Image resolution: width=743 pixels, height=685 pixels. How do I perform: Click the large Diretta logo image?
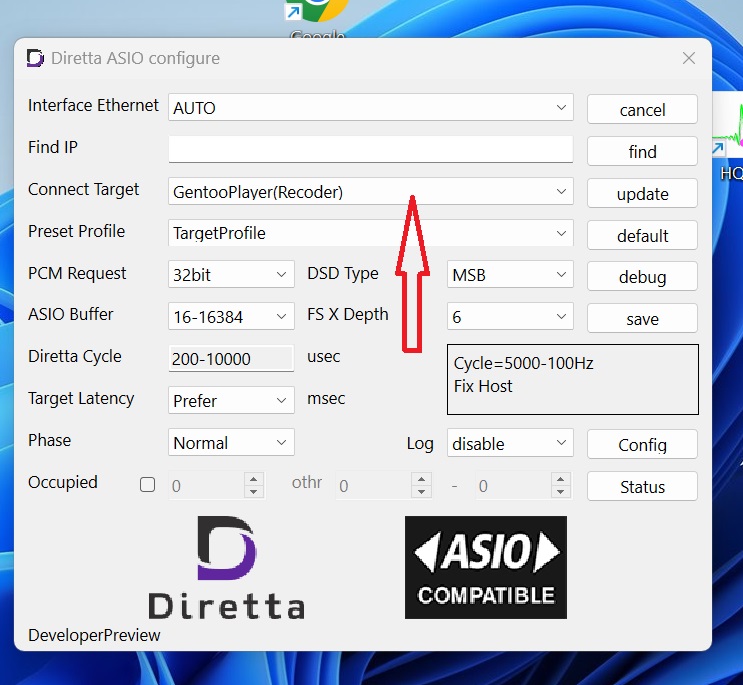coord(226,568)
